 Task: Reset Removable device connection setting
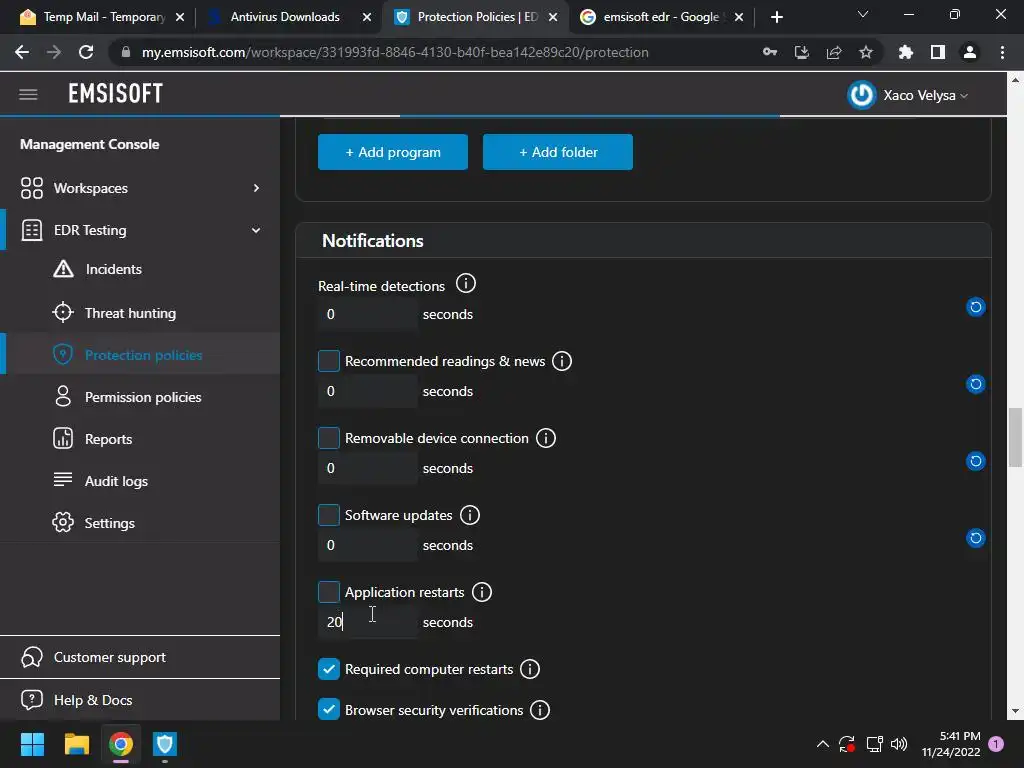pos(976,461)
